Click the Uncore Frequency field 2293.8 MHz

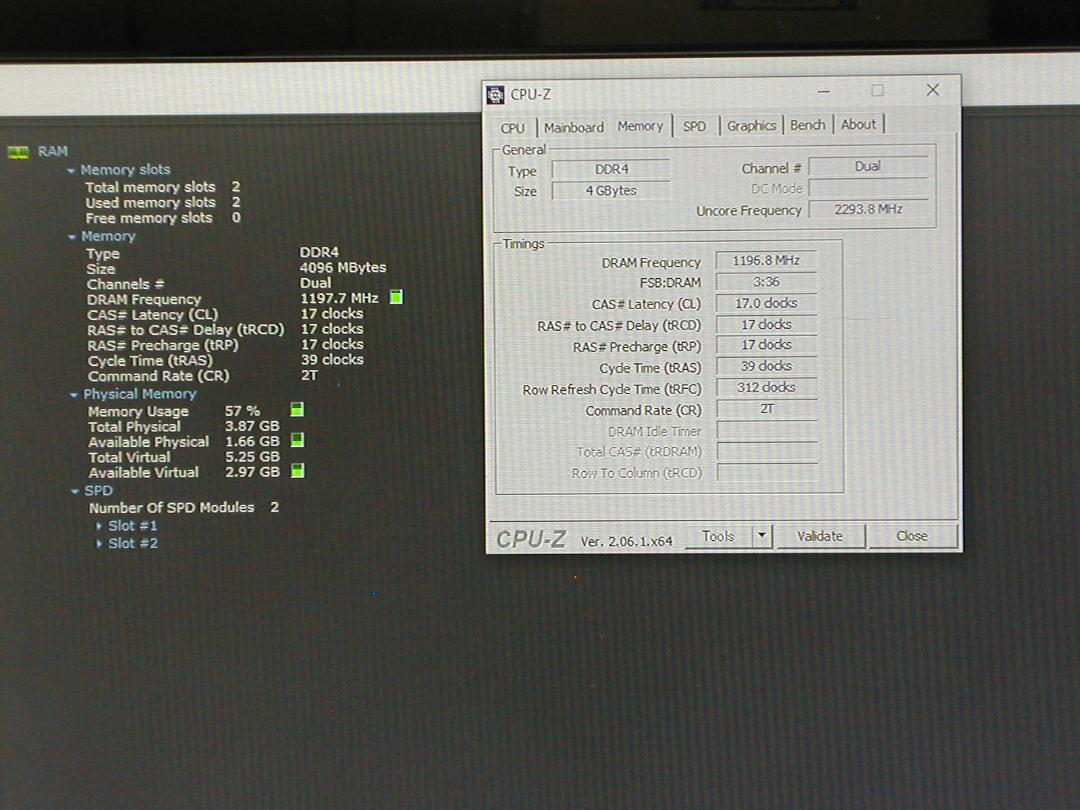[x=868, y=209]
